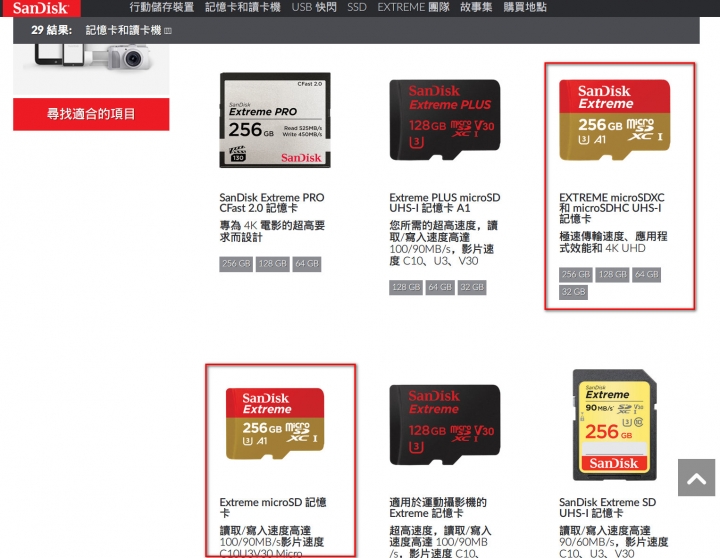Open 記憶卡和讀卡機 menu
Image resolution: width=720 pixels, height=558 pixels.
(x=242, y=7)
